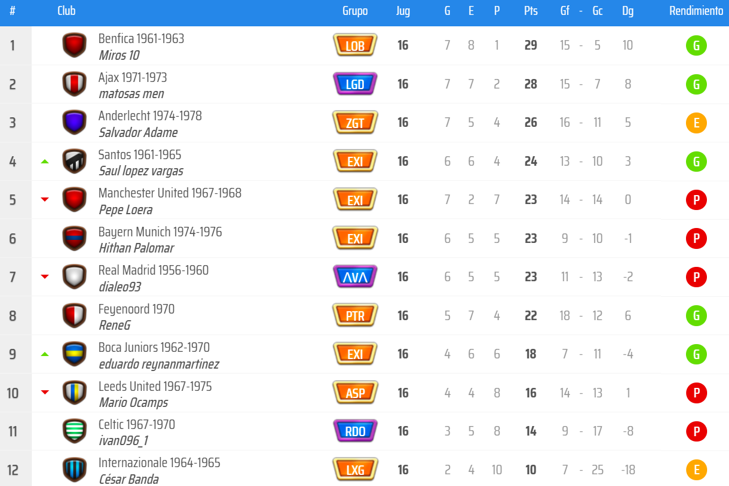Viewport: 729px width, 486px height.
Task: Click Boca Juniors 1962-1970 club name
Action: coord(154,347)
